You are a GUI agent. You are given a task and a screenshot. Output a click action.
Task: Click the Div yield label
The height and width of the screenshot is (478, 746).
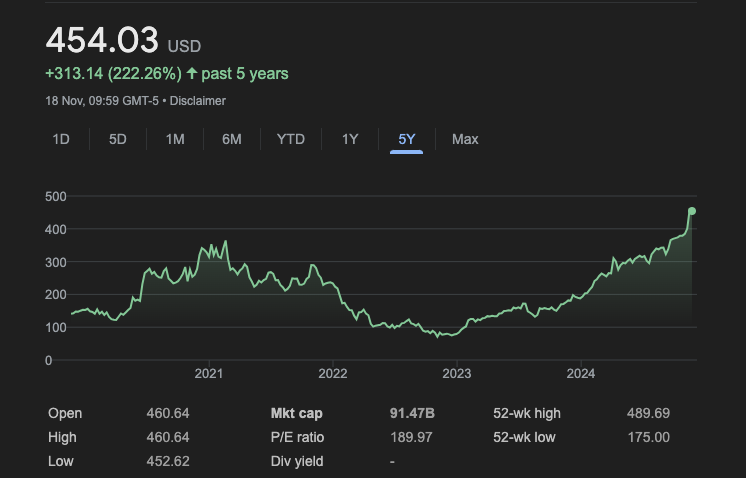pyautogui.click(x=297, y=461)
